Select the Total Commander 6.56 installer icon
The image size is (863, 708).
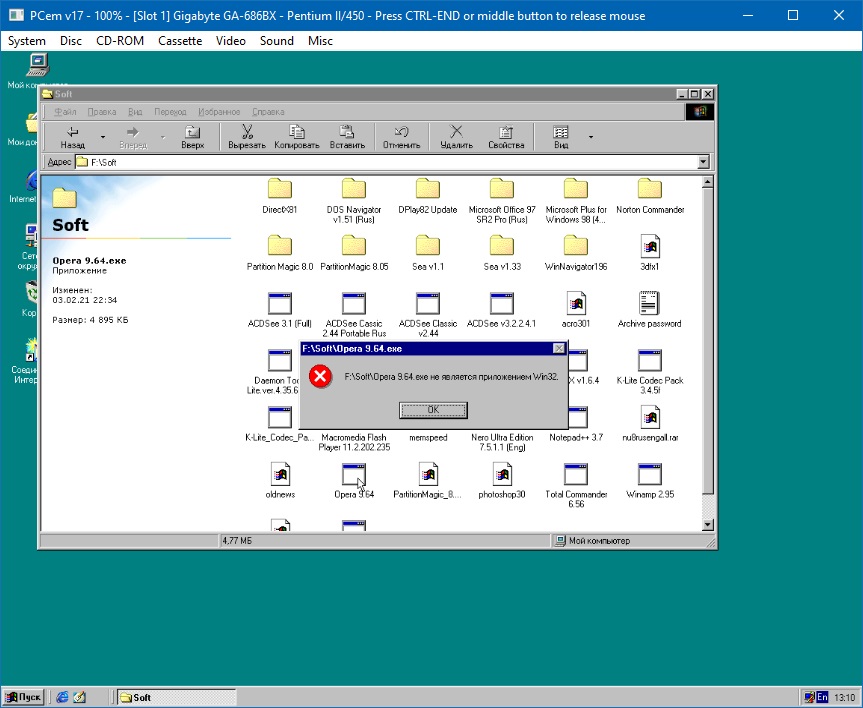click(576, 474)
